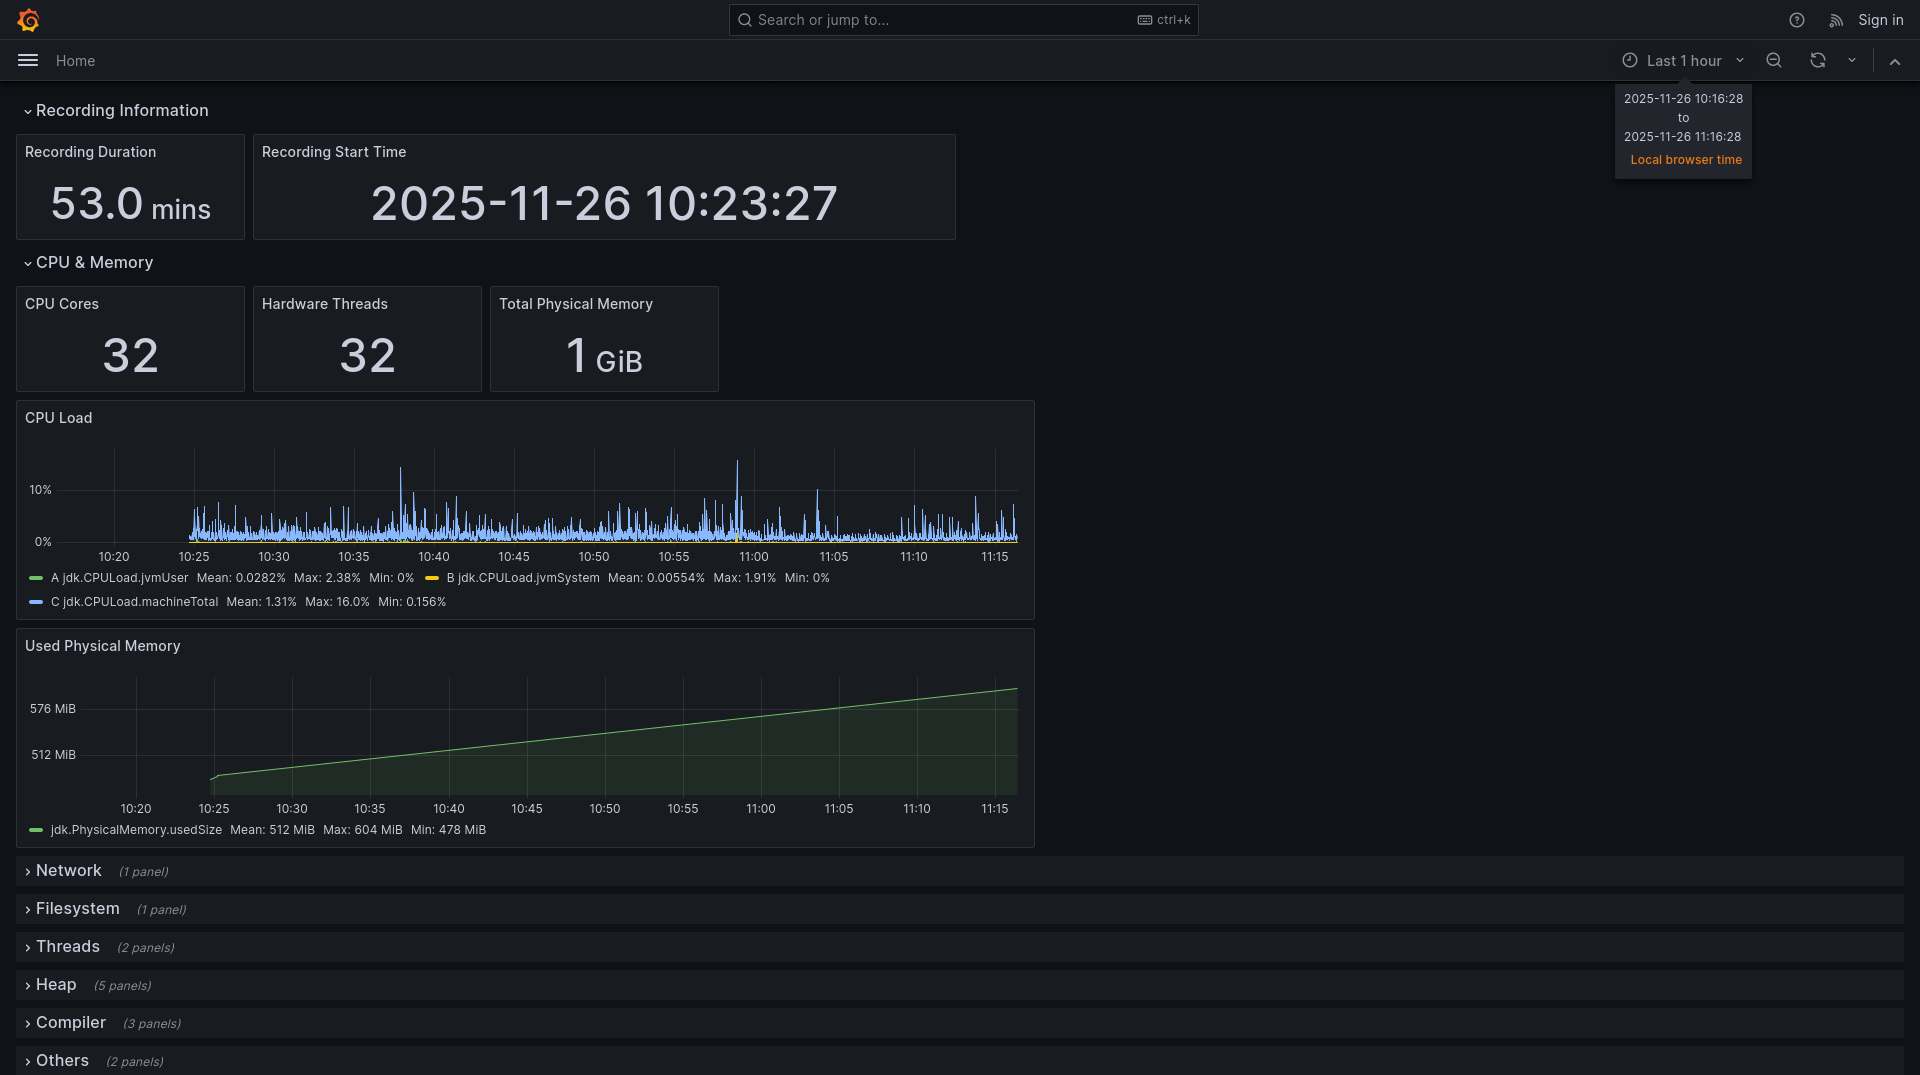The width and height of the screenshot is (1920, 1075).
Task: Click the zoom out time range icon
Action: (1774, 61)
